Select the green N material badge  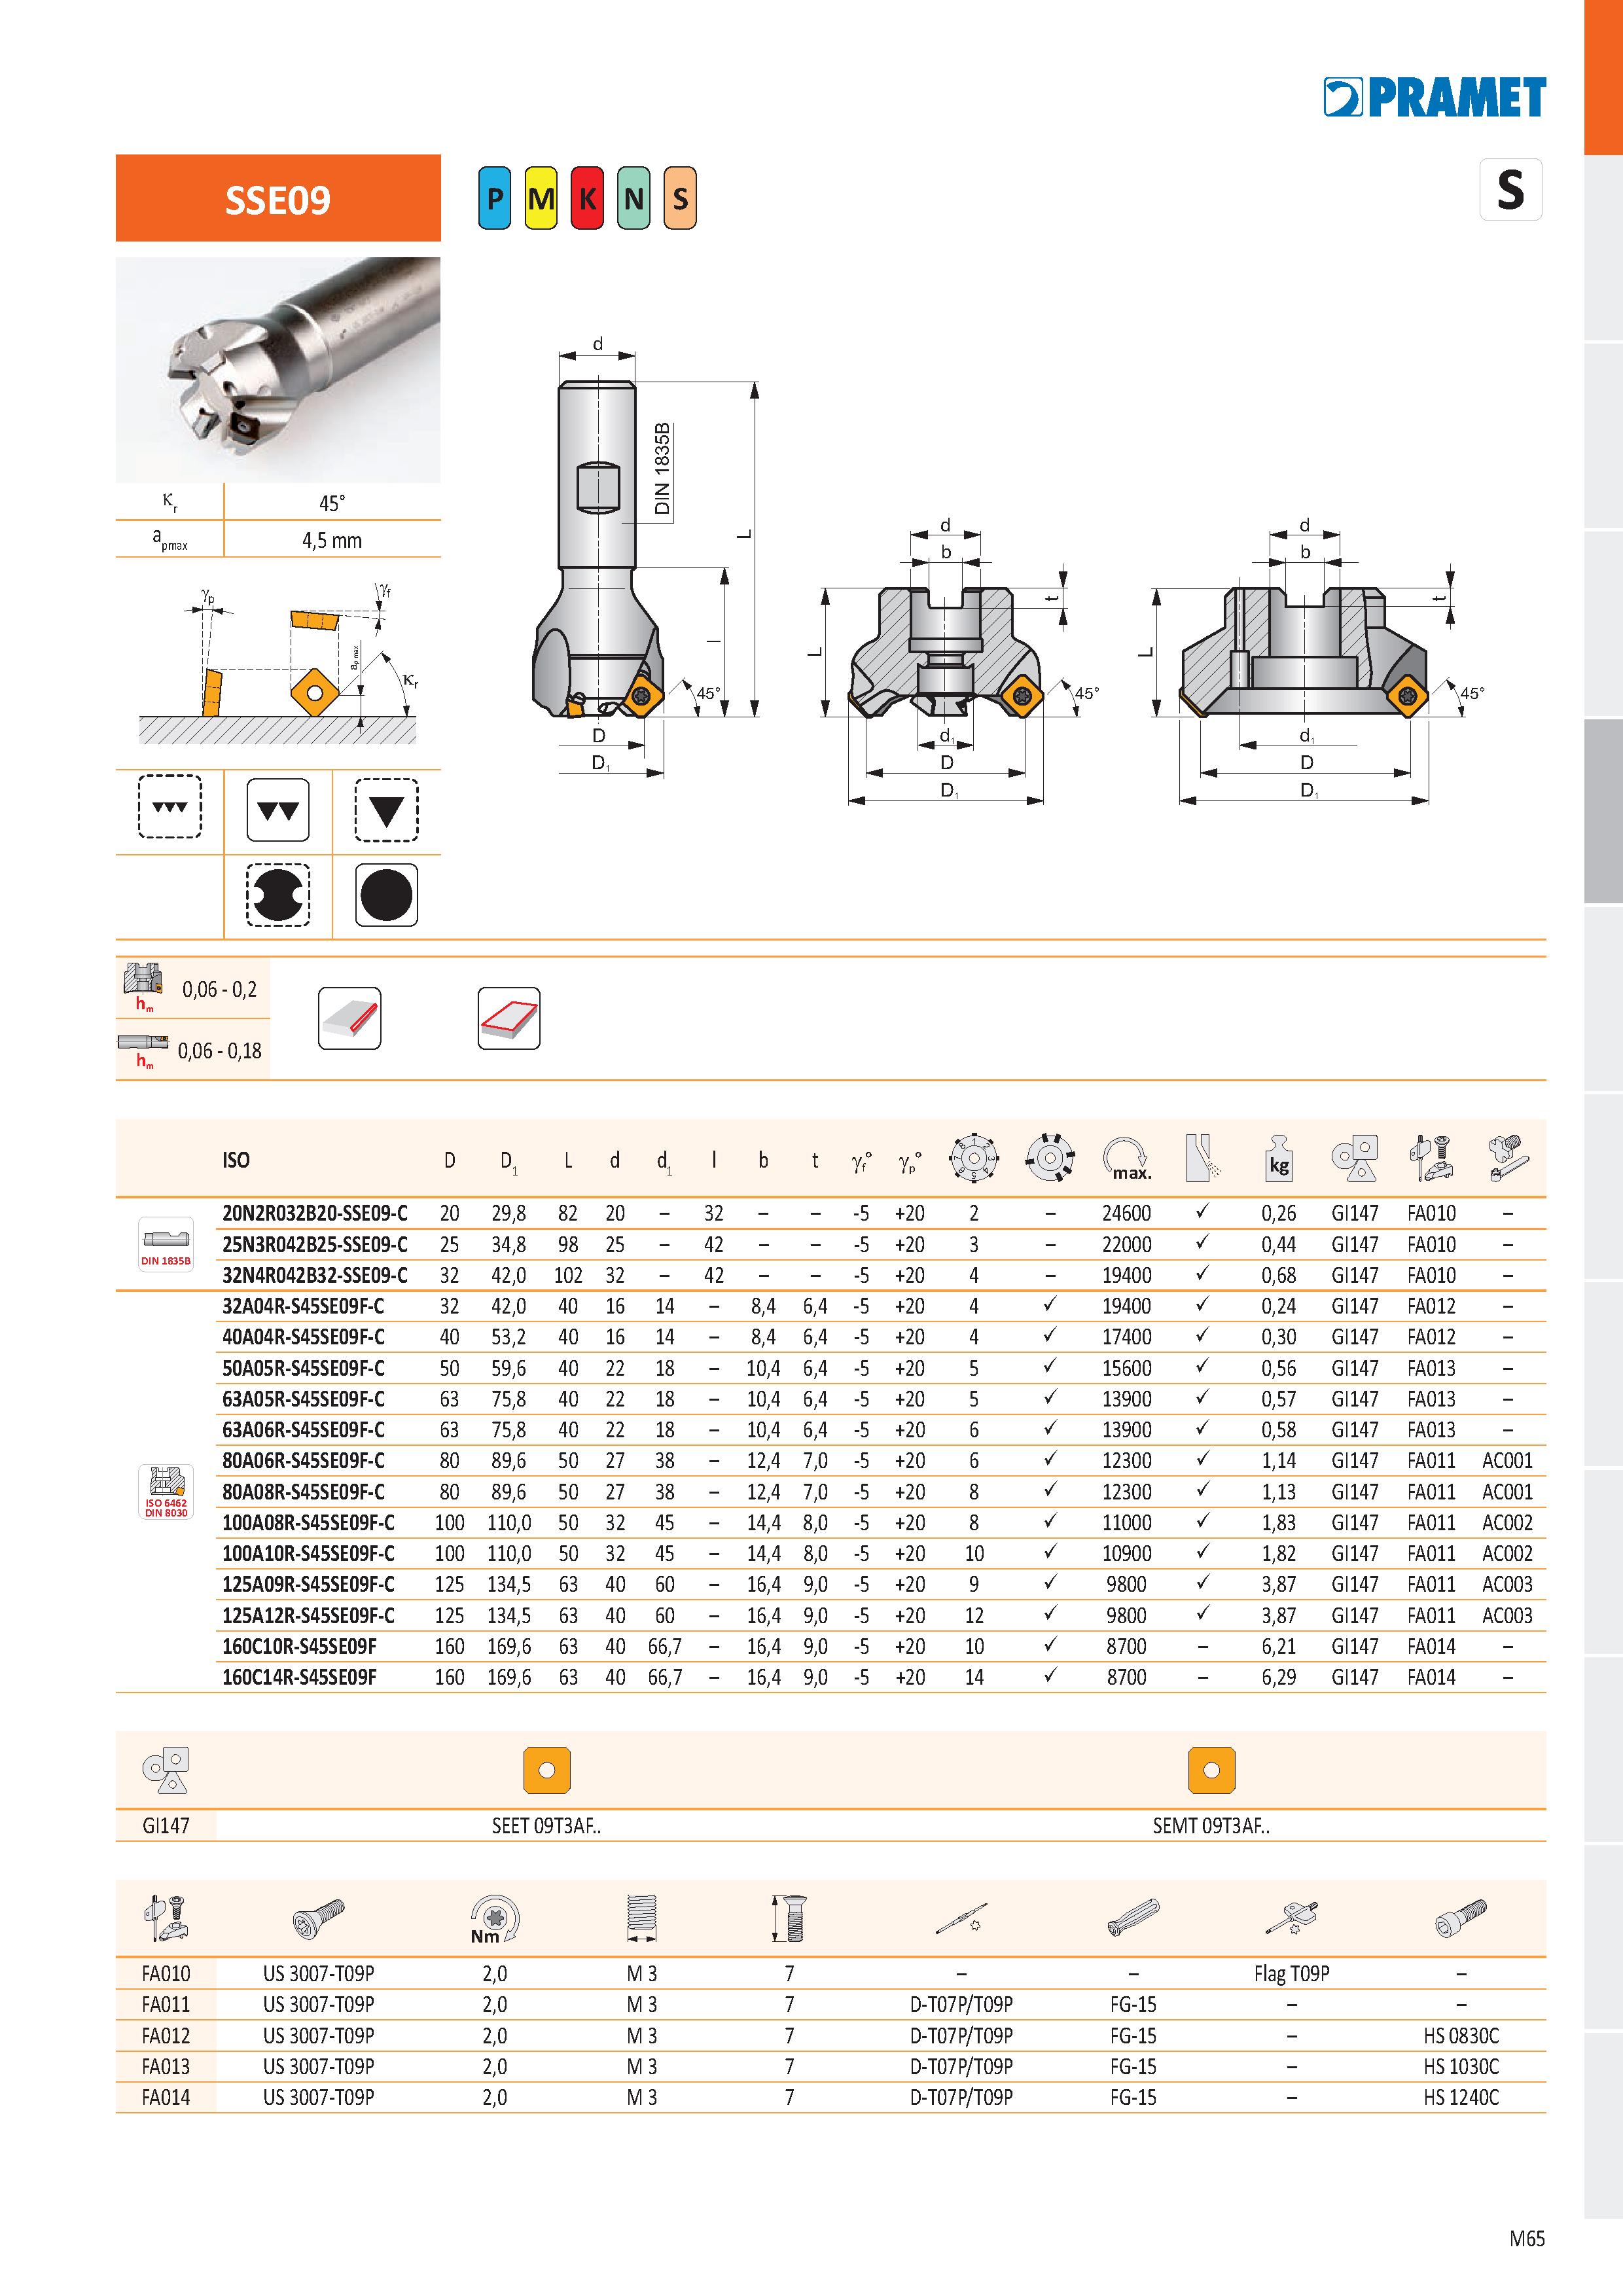[634, 198]
